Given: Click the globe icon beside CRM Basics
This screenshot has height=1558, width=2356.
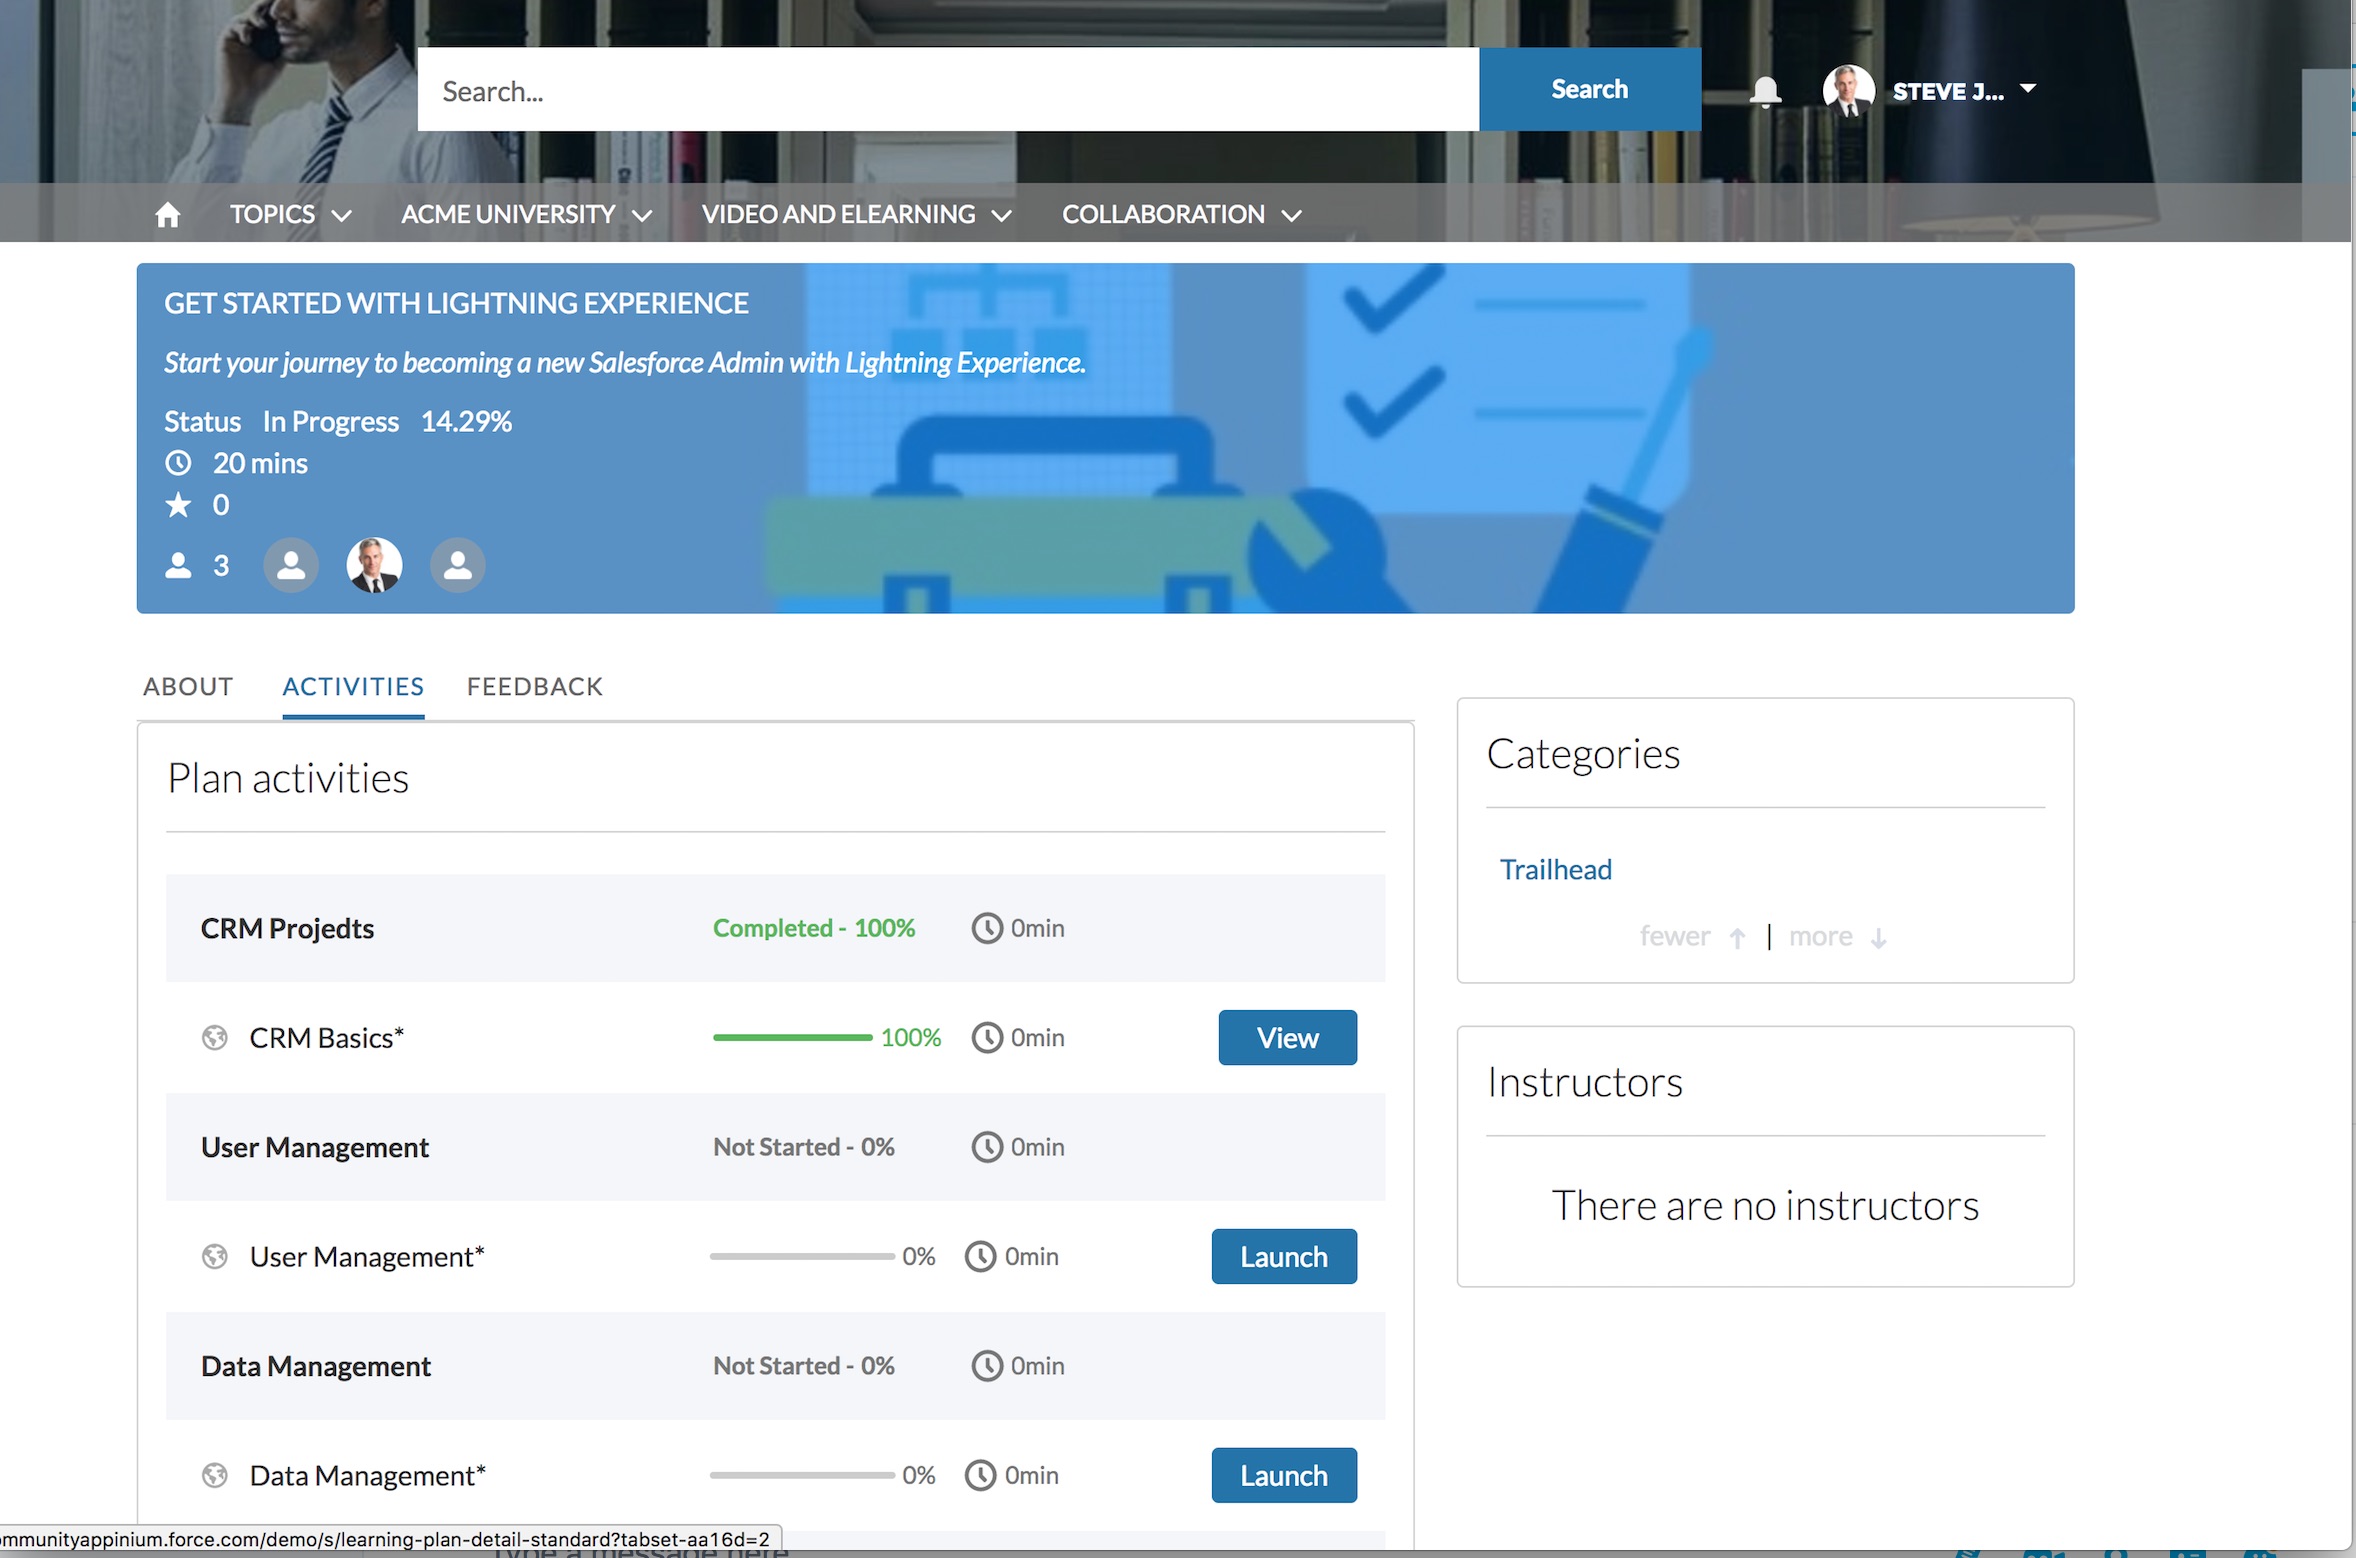Looking at the screenshot, I should click(215, 1038).
